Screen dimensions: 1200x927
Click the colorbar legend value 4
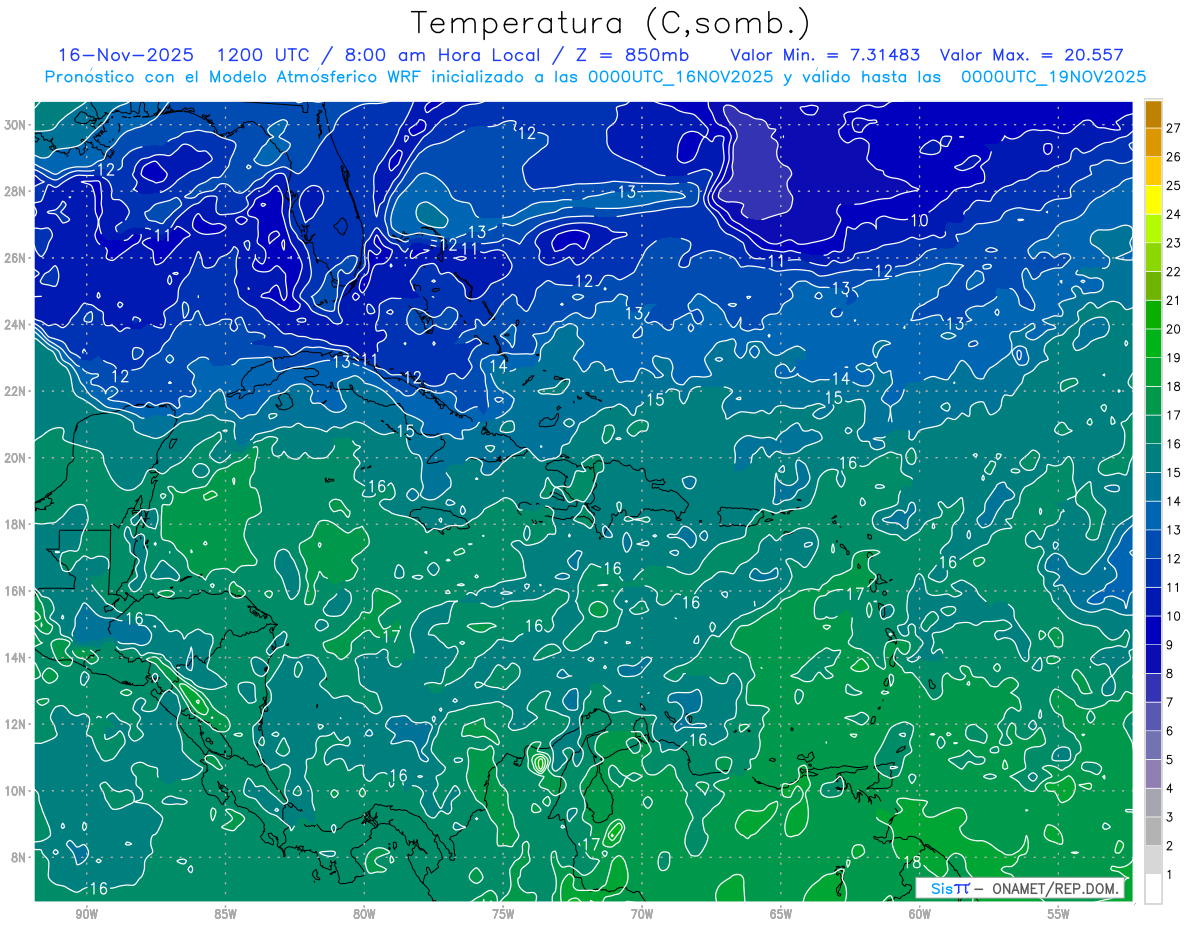click(x=1169, y=789)
